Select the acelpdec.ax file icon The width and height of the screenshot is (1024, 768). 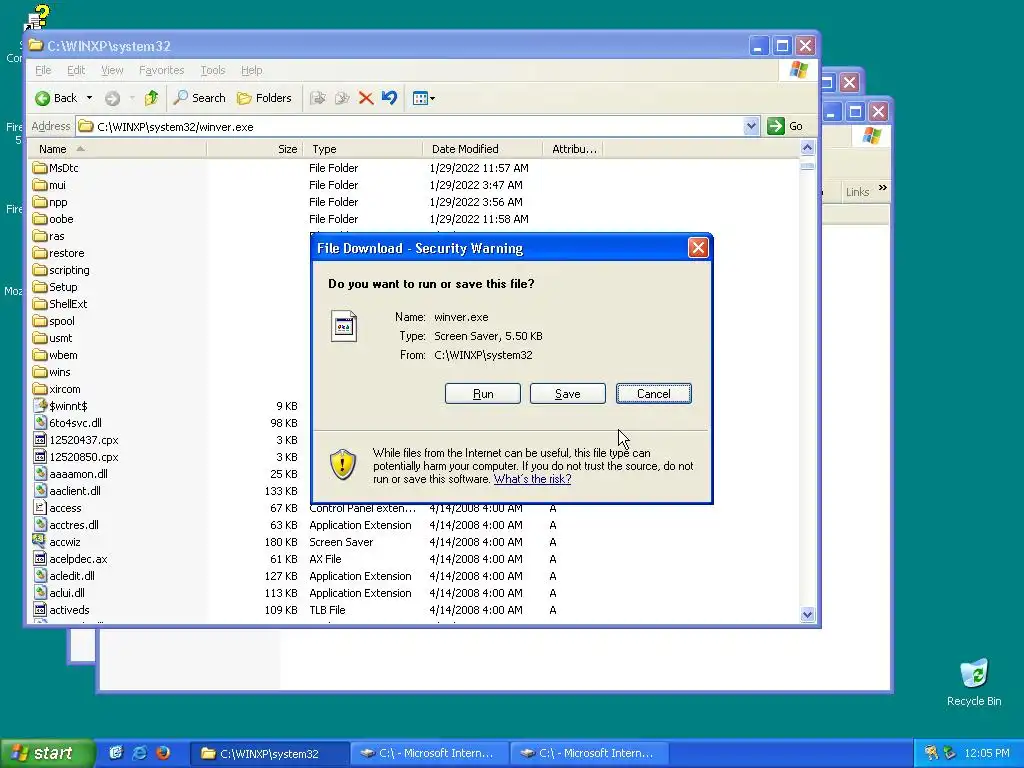pyautogui.click(x=40, y=558)
